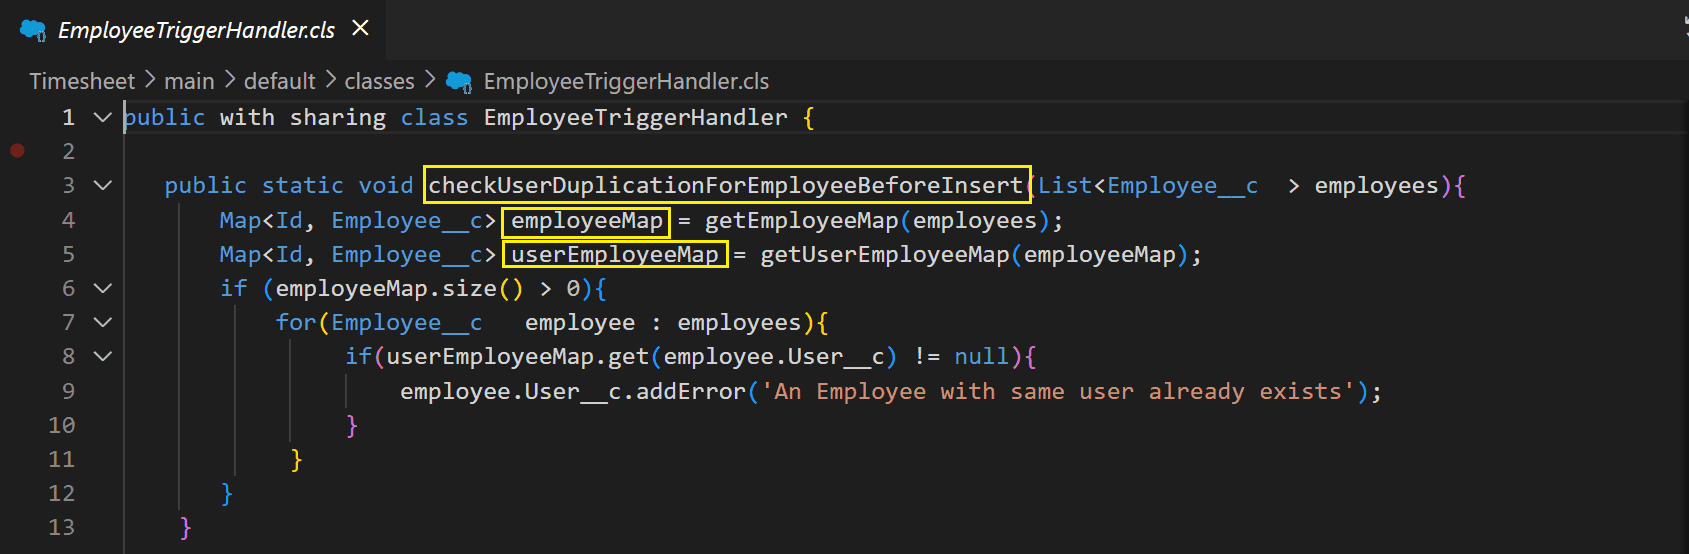
Task: Click addError call on line 9
Action: point(691,391)
